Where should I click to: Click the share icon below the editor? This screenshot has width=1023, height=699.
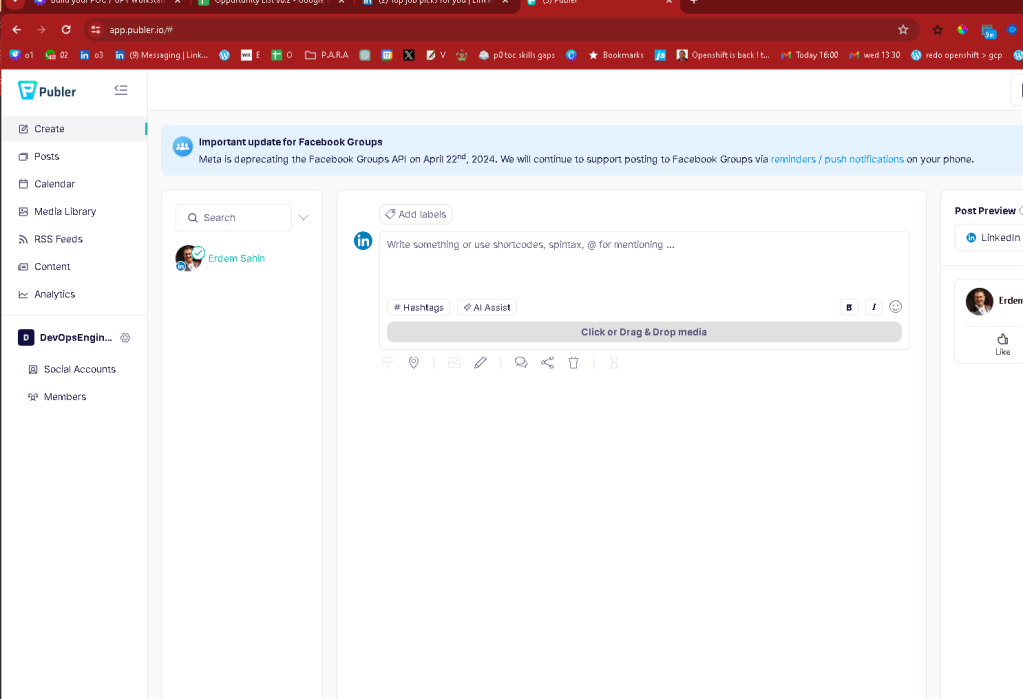[x=547, y=362]
